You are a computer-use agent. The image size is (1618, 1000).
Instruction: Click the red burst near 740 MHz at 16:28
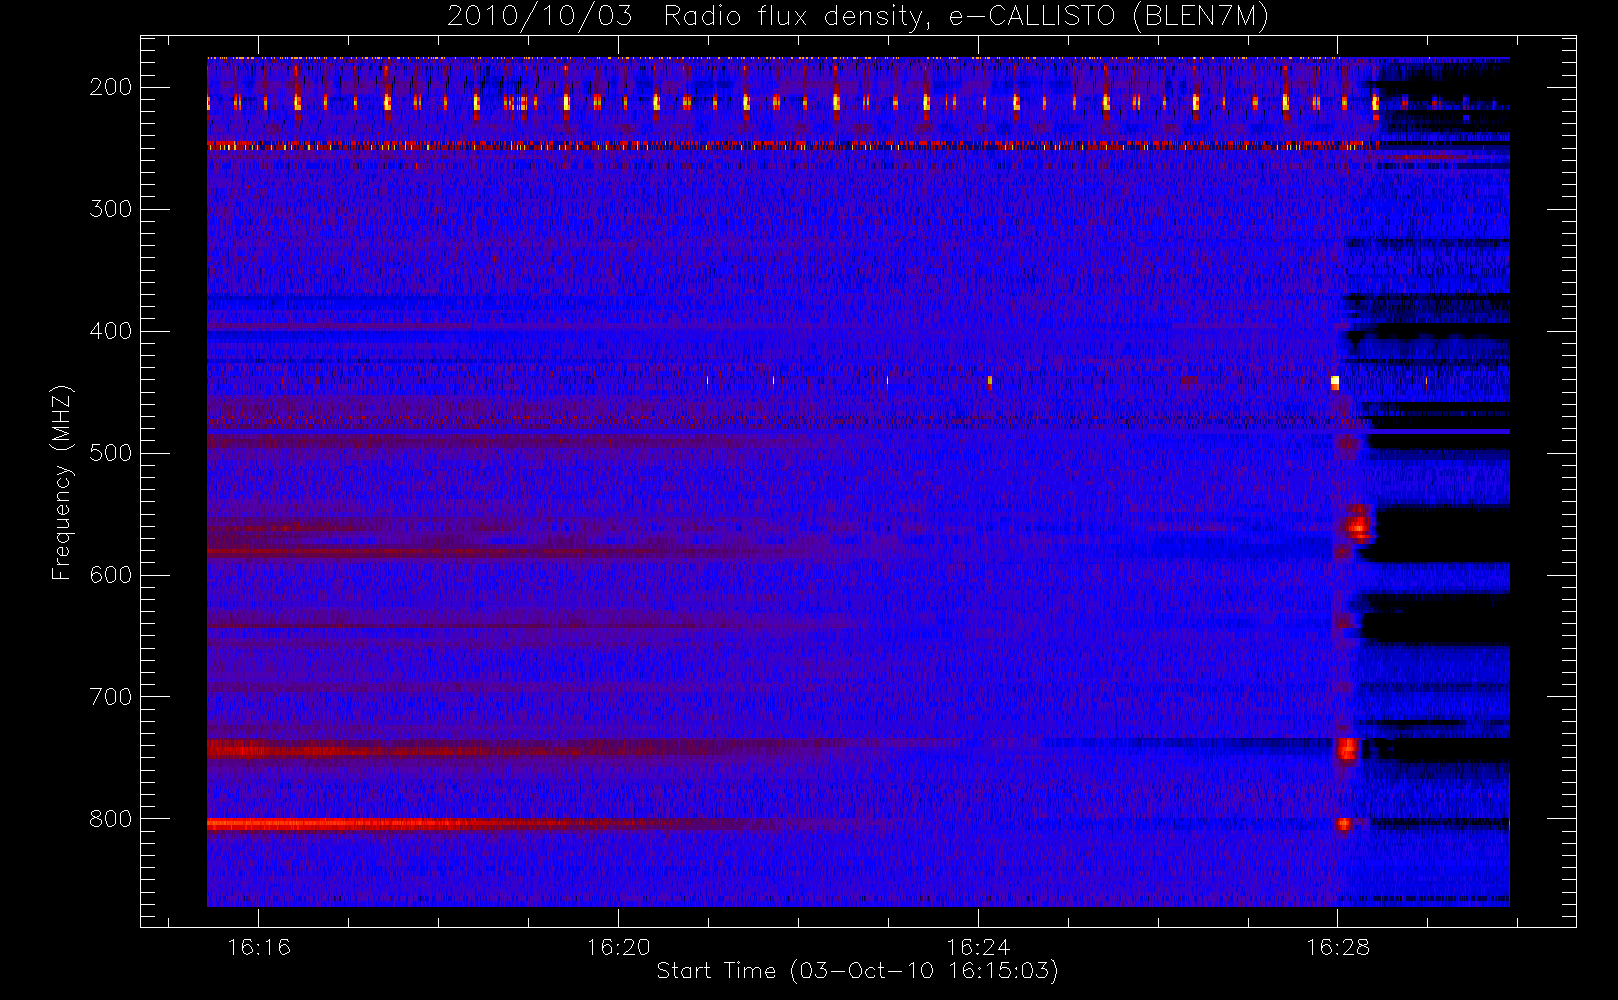1347,748
